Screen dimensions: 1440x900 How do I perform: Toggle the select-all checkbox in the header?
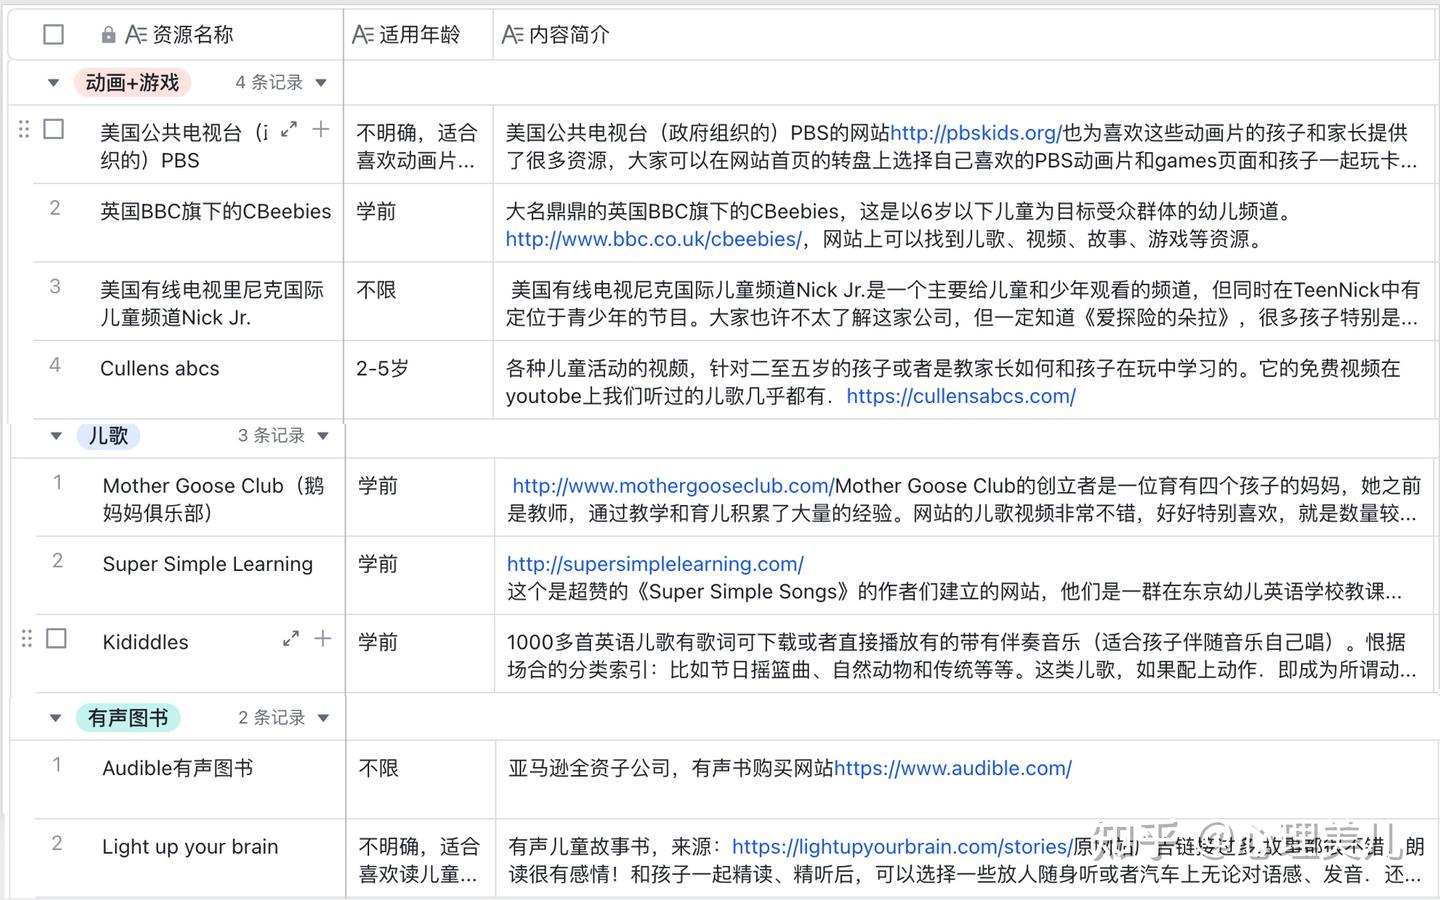pyautogui.click(x=54, y=35)
